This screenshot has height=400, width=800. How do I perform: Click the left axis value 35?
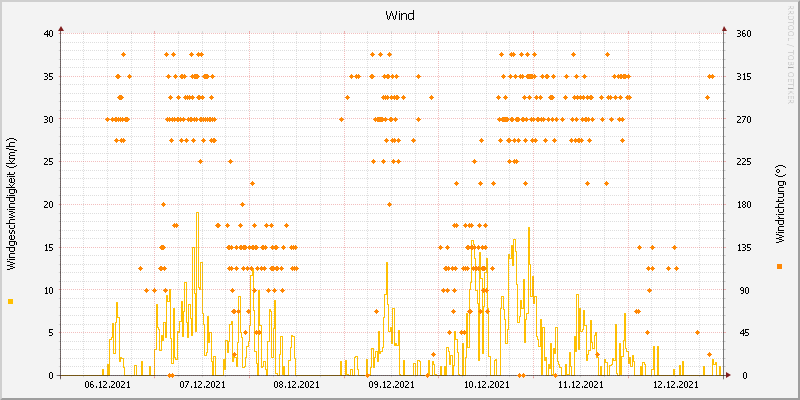click(x=48, y=77)
